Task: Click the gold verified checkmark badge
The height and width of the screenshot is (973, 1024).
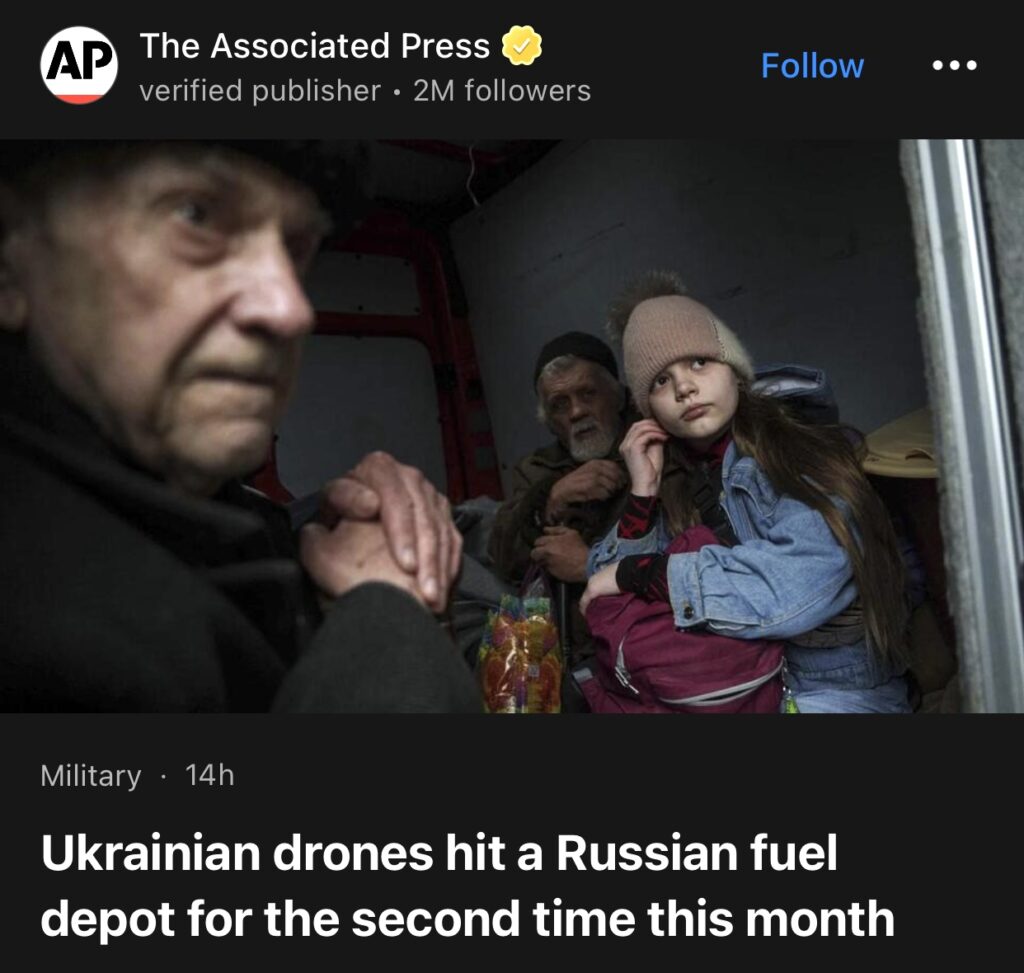Action: point(521,46)
